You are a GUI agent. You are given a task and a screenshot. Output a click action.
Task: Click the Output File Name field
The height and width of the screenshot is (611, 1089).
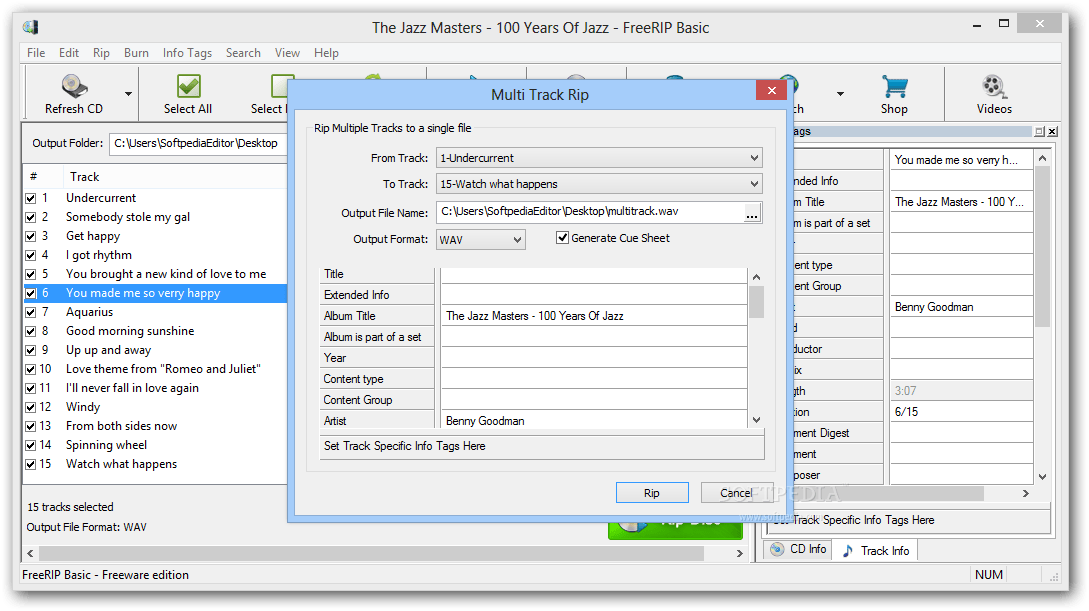(x=590, y=212)
